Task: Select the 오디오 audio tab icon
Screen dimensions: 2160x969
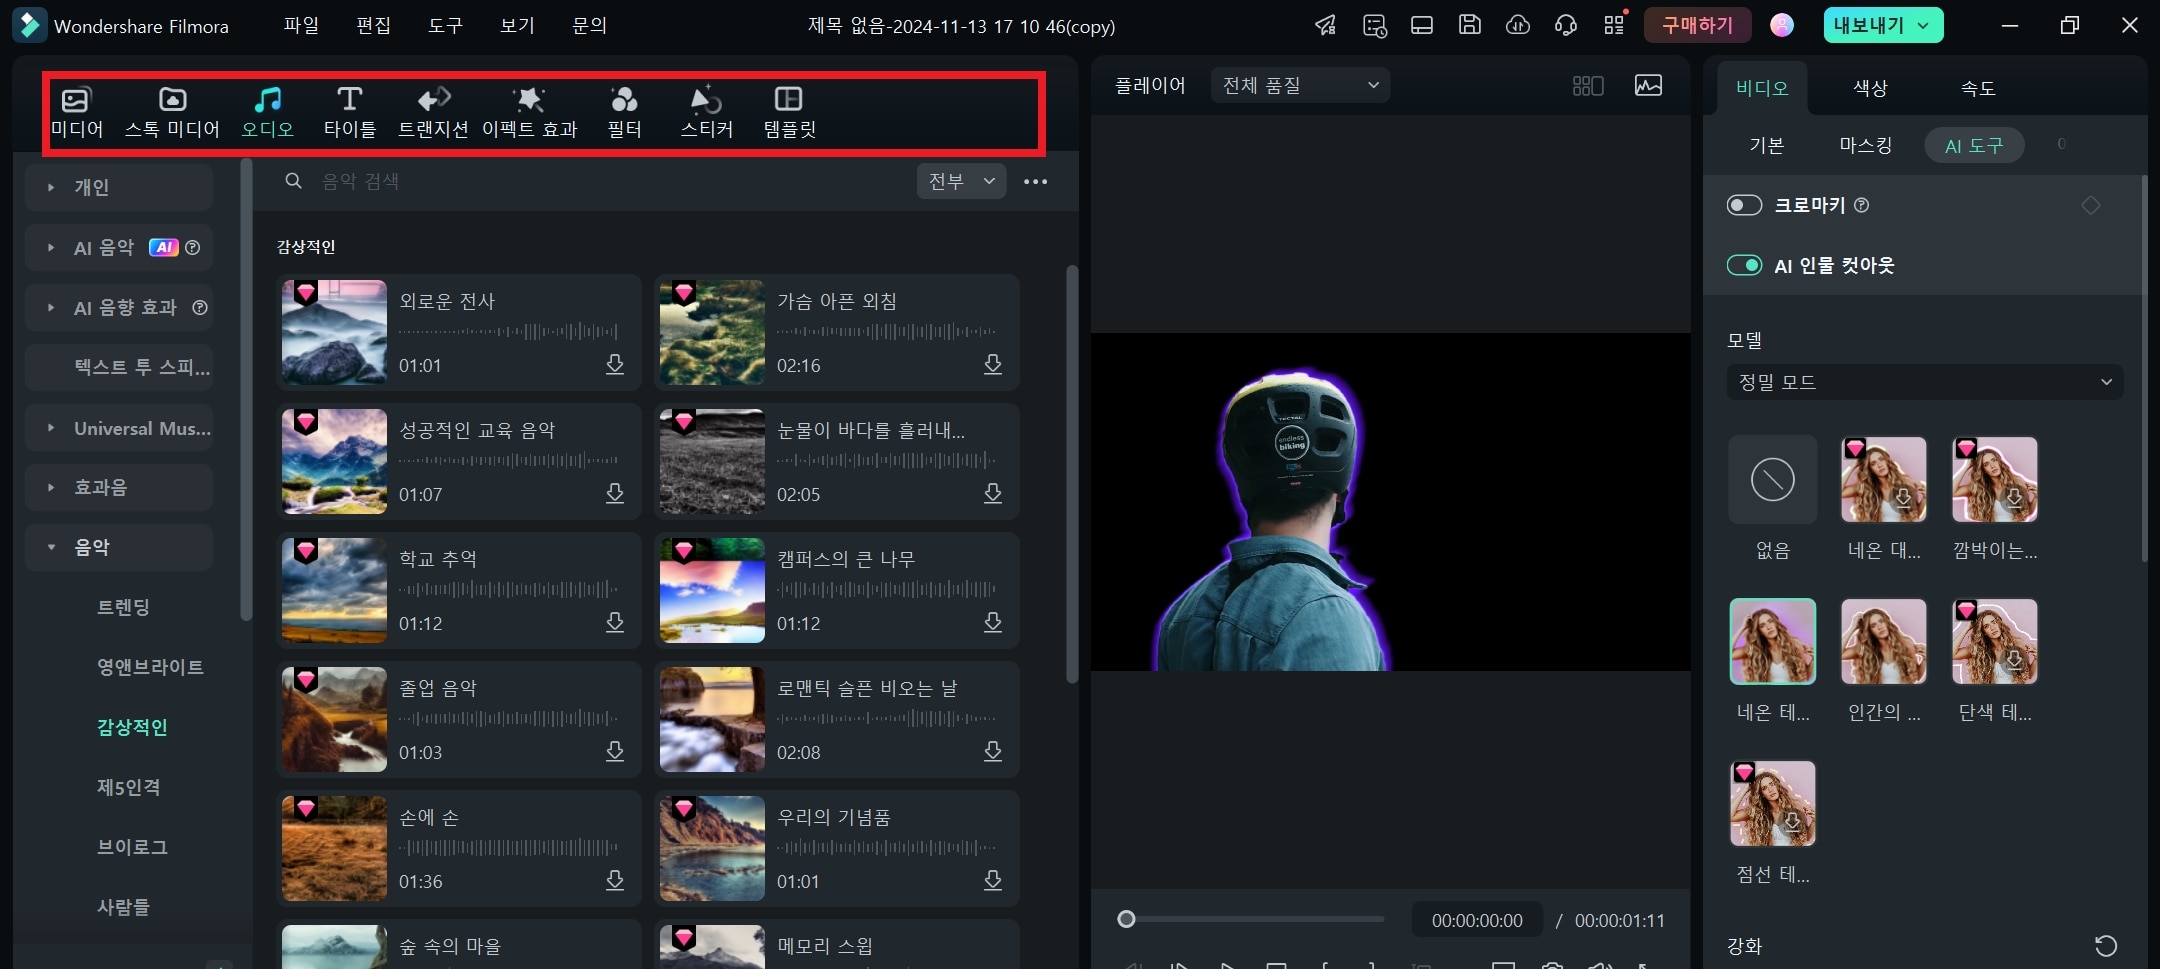Action: click(267, 99)
